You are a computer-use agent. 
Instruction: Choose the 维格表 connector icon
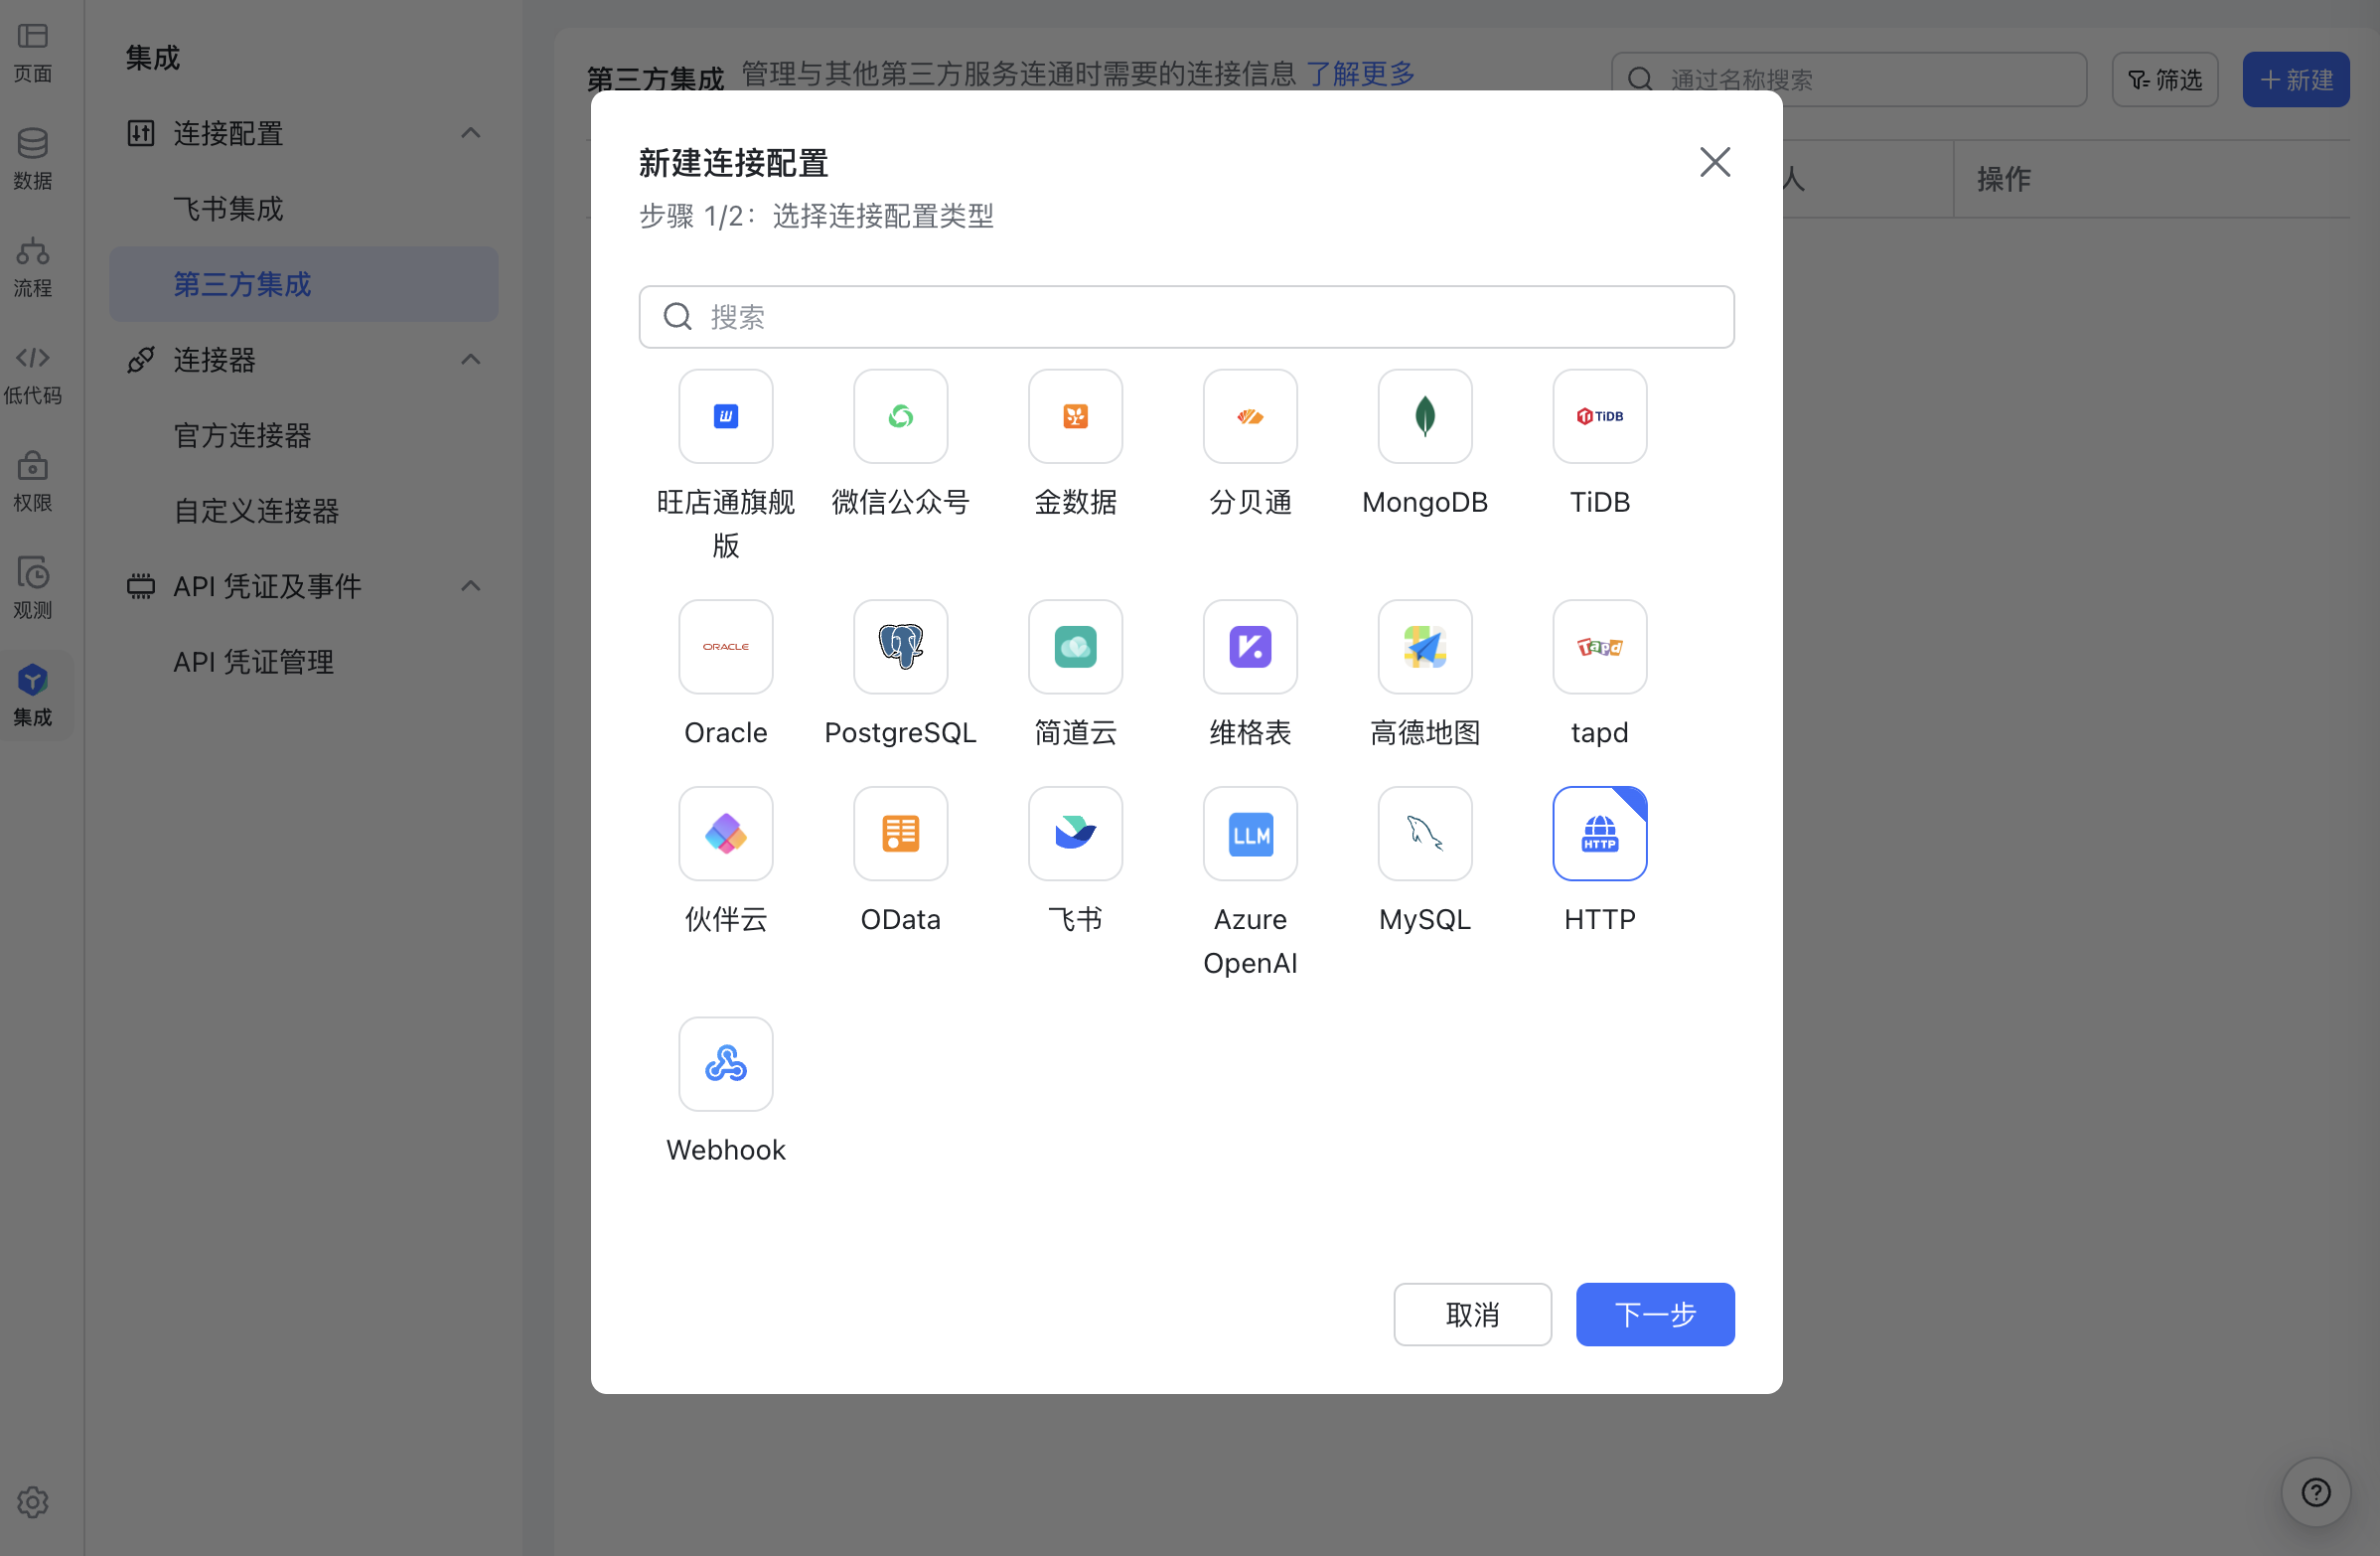point(1250,647)
